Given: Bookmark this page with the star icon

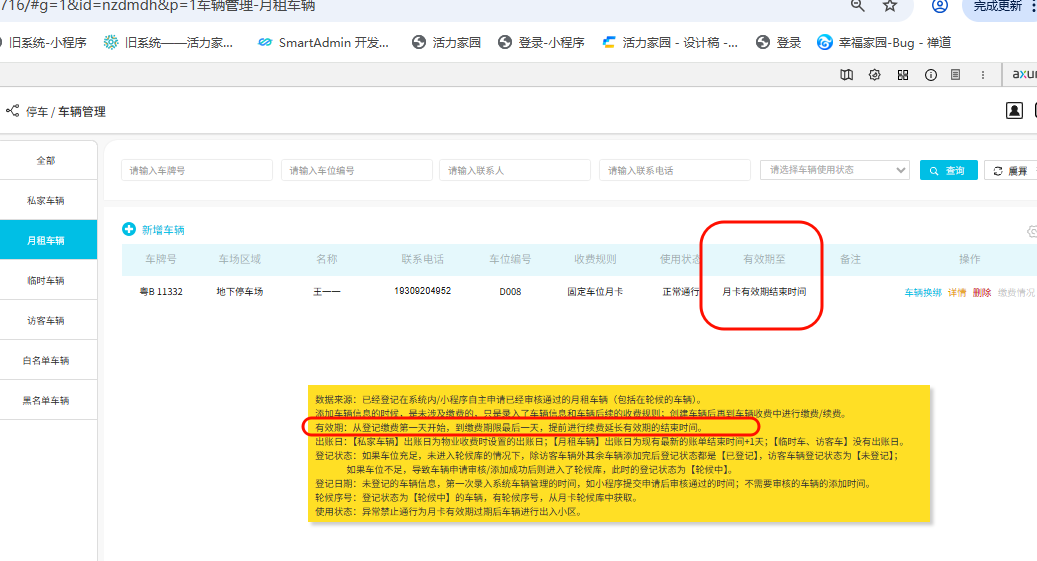Looking at the screenshot, I should tap(890, 6).
